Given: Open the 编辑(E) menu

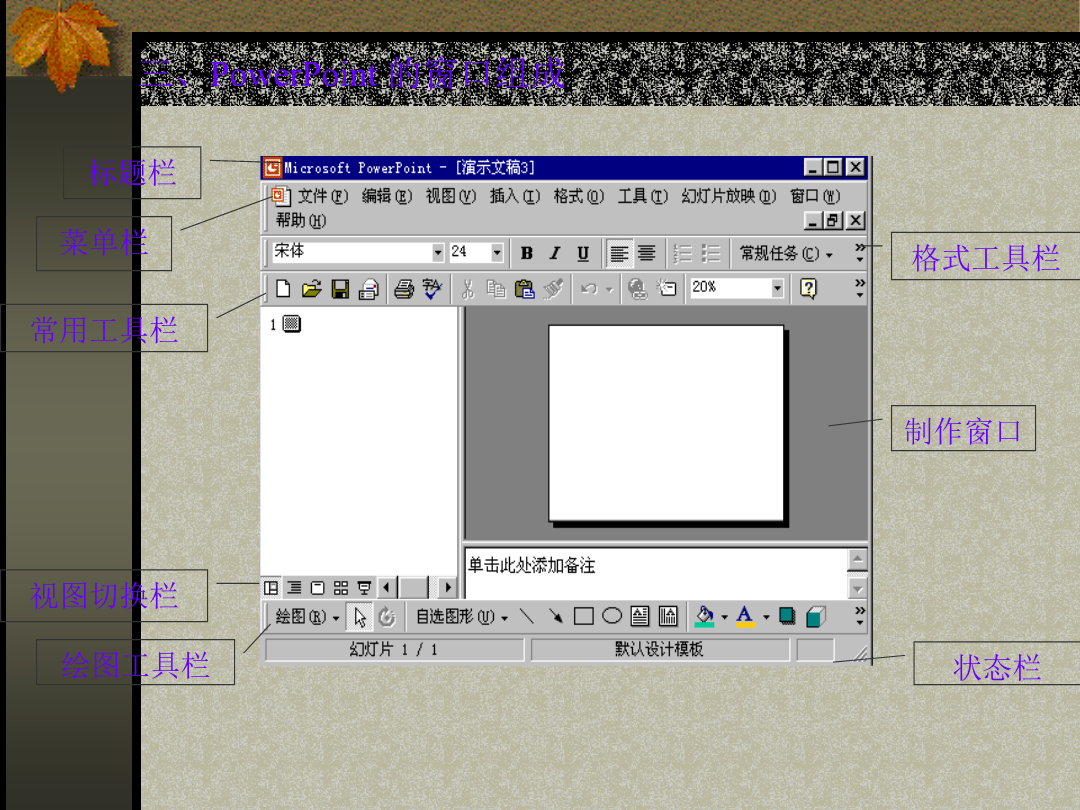Looking at the screenshot, I should click(387, 196).
